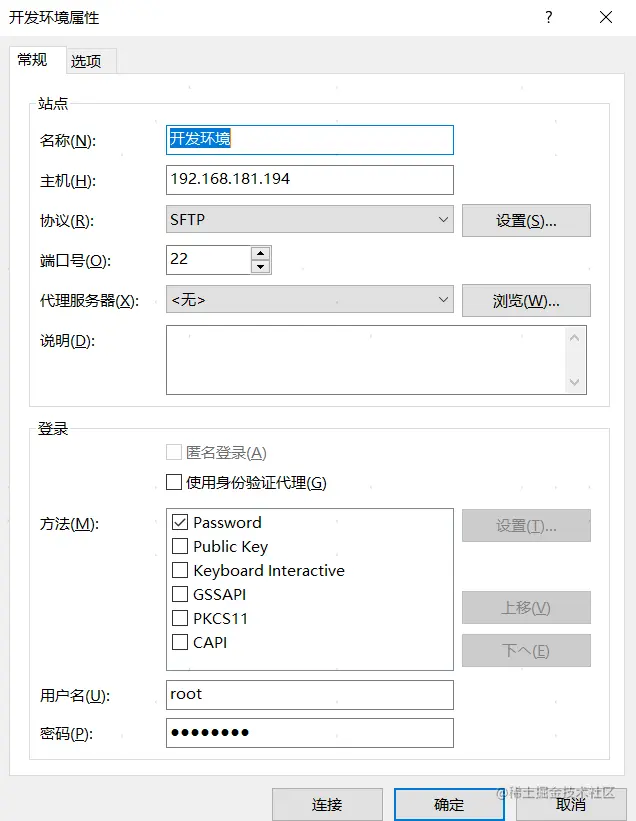Screen dimensions: 636x821
Task: Click the help question mark icon
Action: point(548,17)
